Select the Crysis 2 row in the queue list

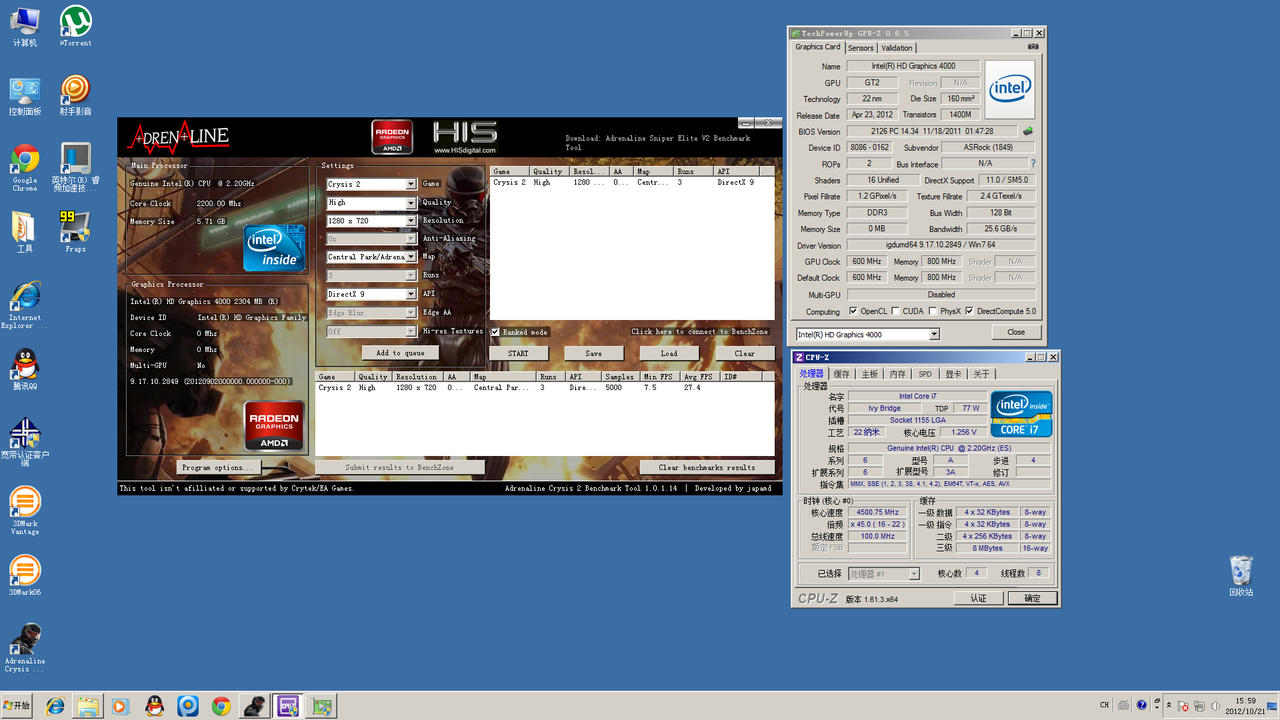pyautogui.click(x=632, y=183)
